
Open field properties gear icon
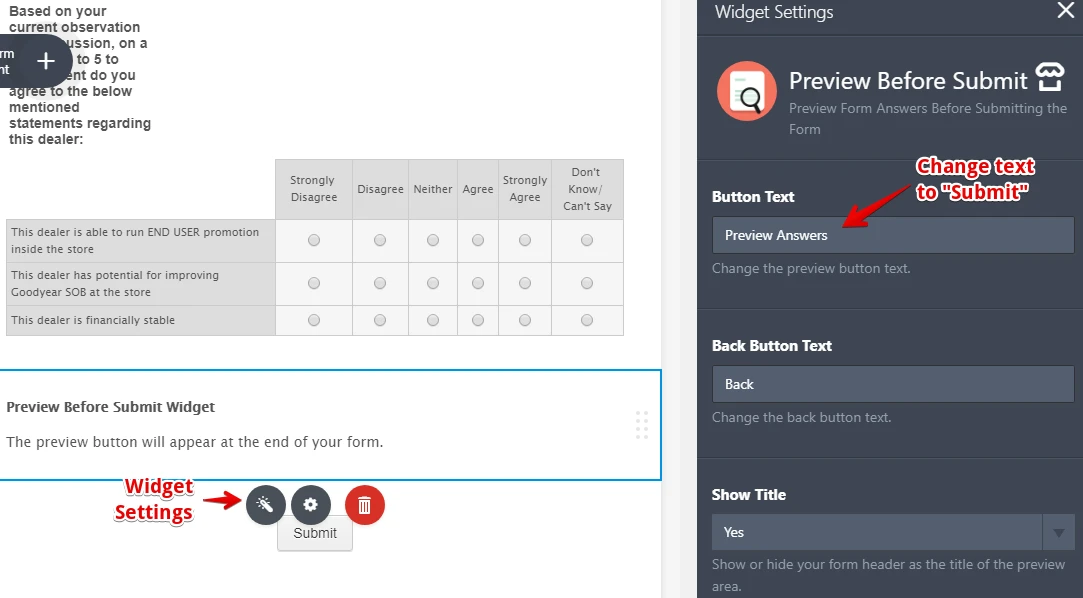point(311,505)
